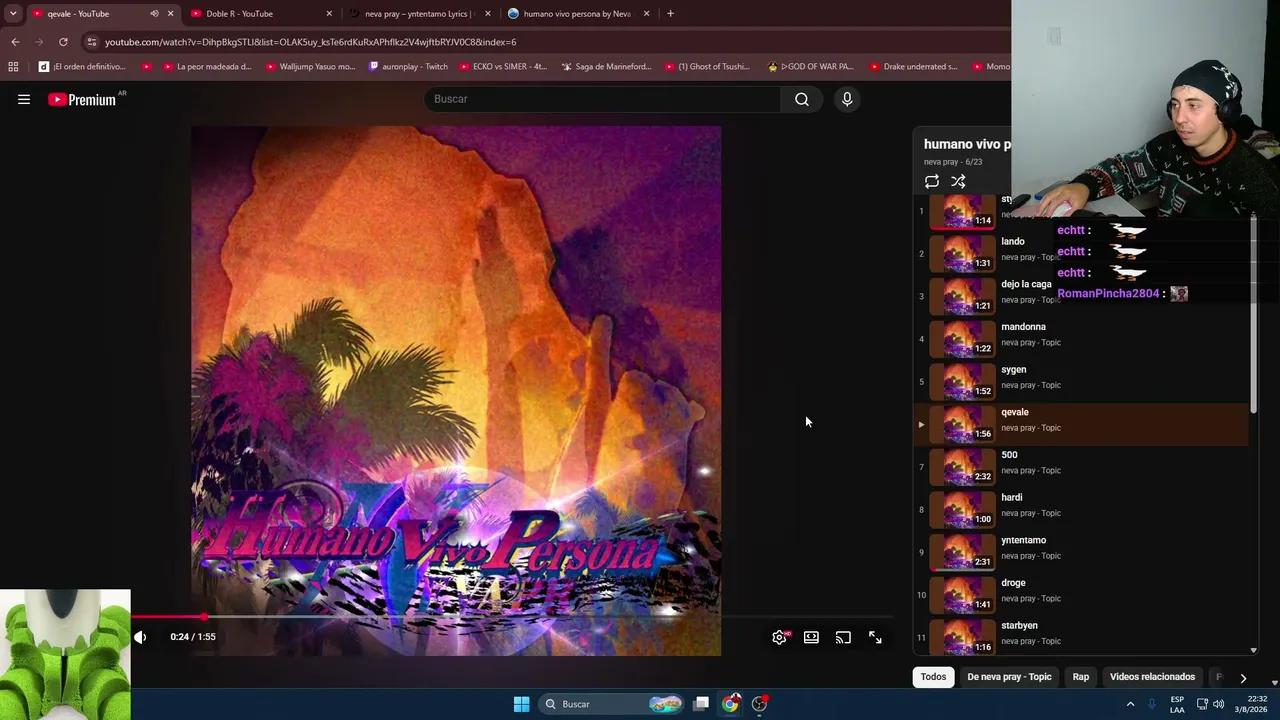The height and width of the screenshot is (720, 1280).
Task: Mute the qevale tab audio
Action: tap(154, 14)
